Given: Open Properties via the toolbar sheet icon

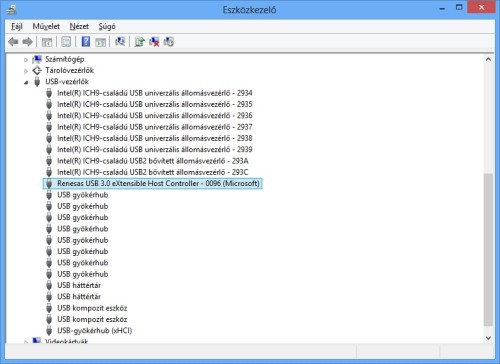Looking at the screenshot, I should (x=66, y=42).
